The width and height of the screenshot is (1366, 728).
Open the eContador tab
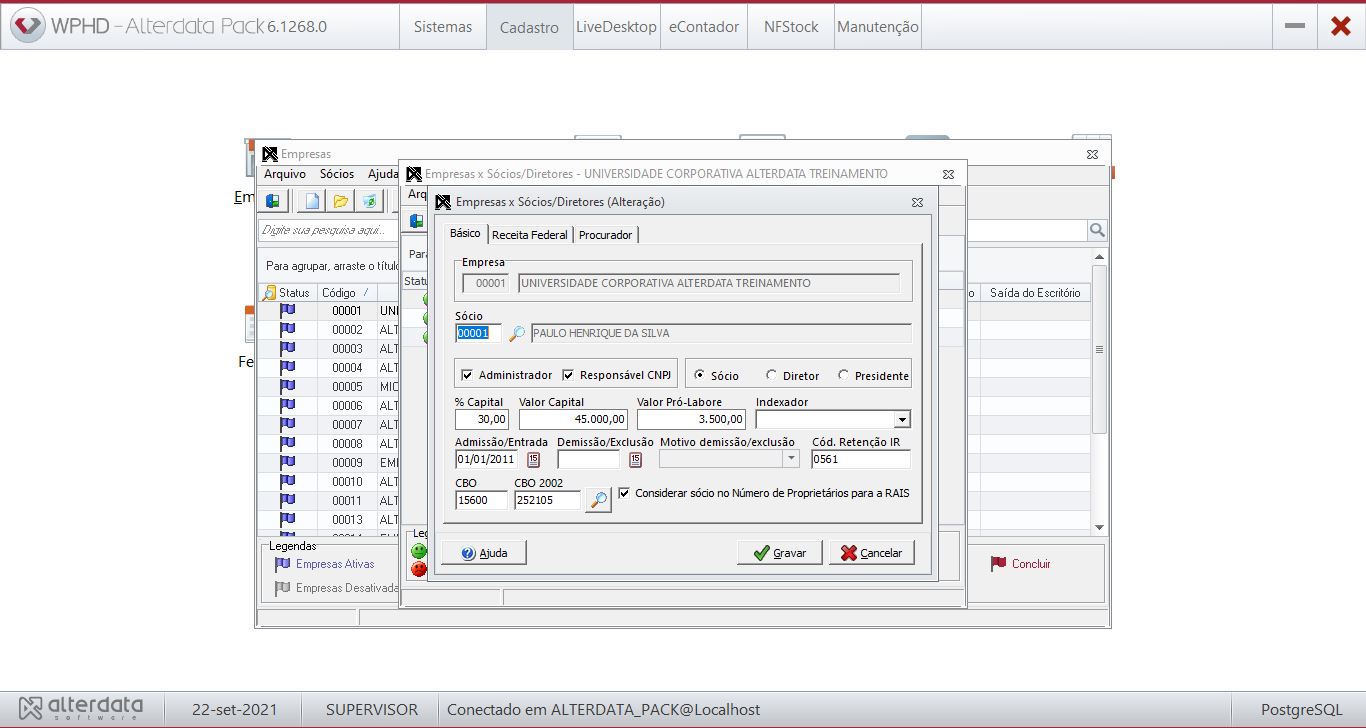(704, 27)
